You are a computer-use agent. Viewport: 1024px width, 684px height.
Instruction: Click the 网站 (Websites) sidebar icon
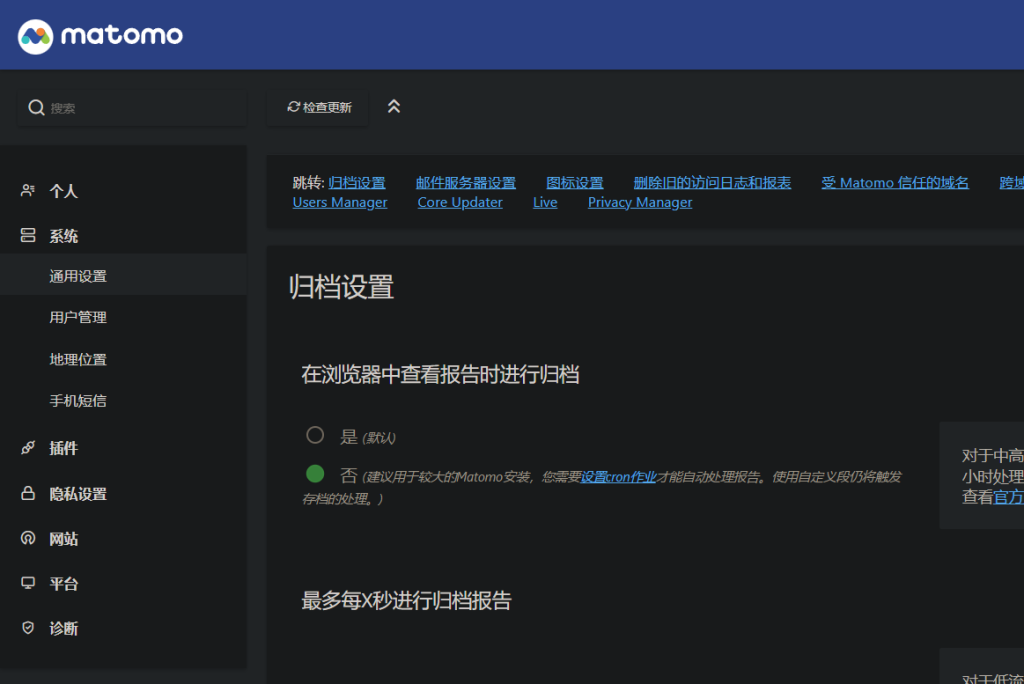tap(29, 538)
